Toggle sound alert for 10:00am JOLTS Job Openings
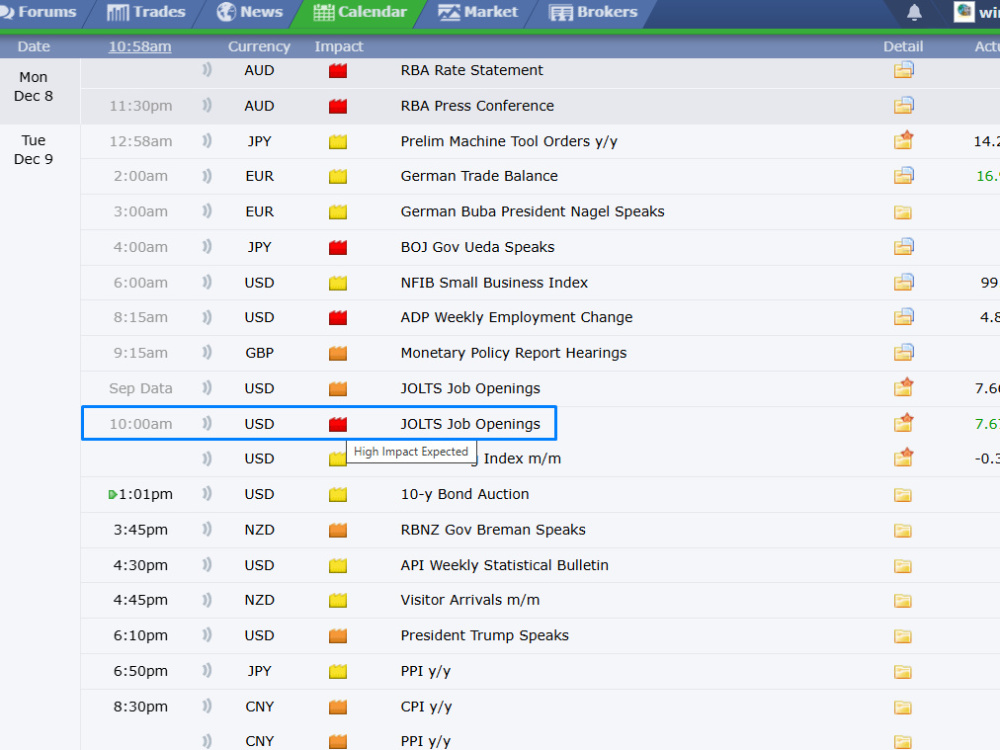Screen dimensions: 1000x750 click(207, 423)
